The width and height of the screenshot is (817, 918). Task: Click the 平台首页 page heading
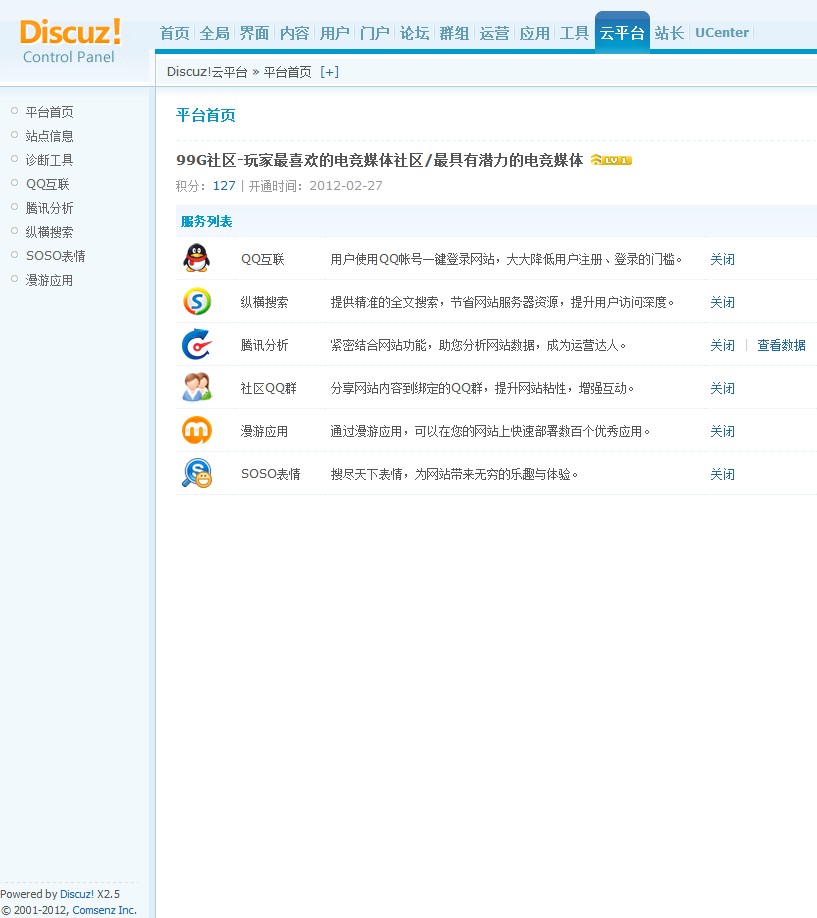click(x=206, y=115)
